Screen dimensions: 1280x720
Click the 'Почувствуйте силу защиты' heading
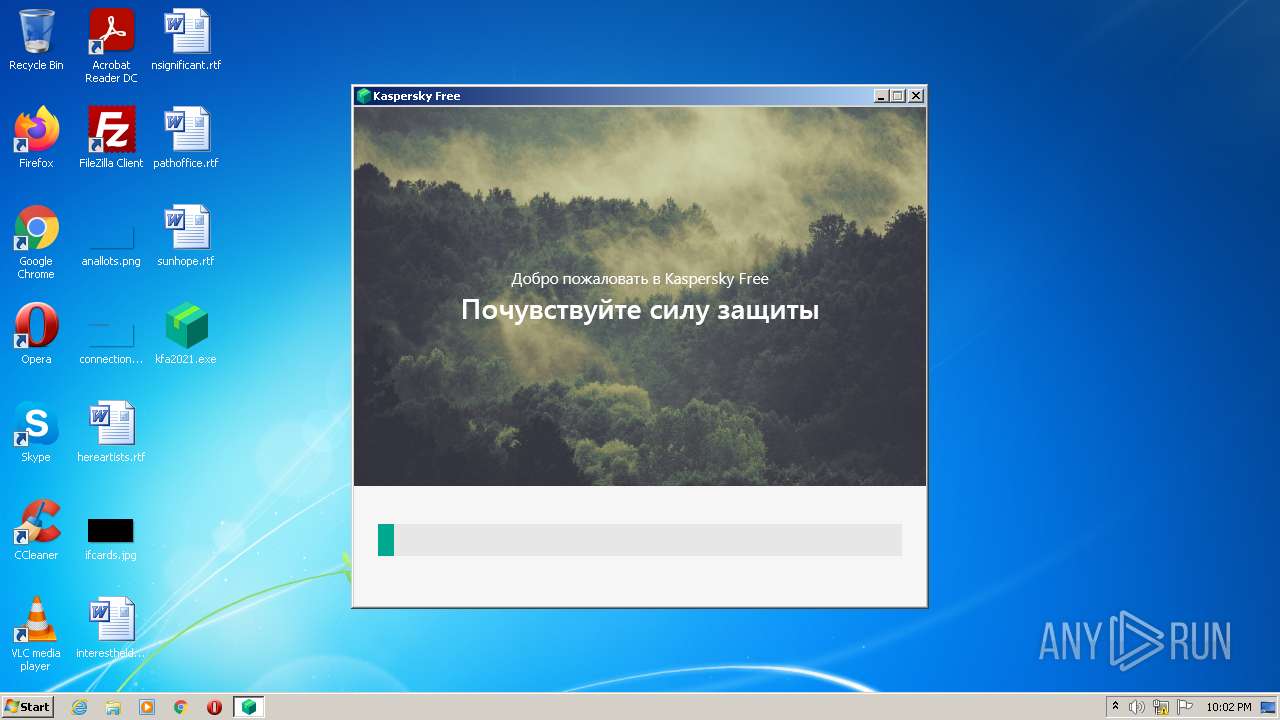pos(640,311)
